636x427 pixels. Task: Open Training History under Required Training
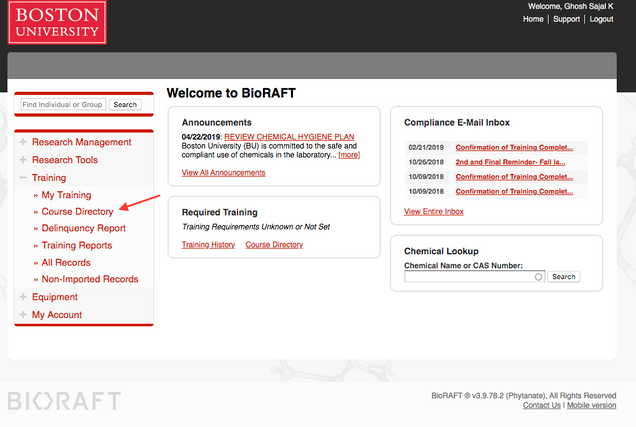click(208, 245)
